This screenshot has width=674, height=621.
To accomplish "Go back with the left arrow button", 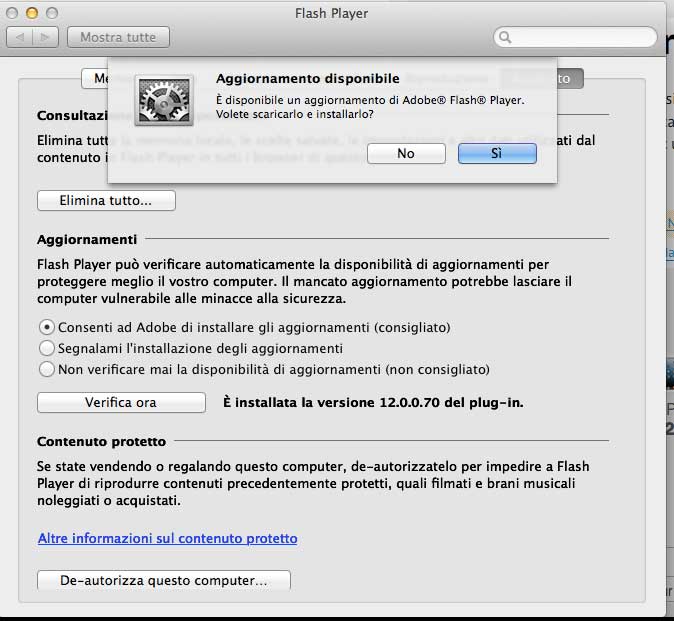I will point(20,37).
